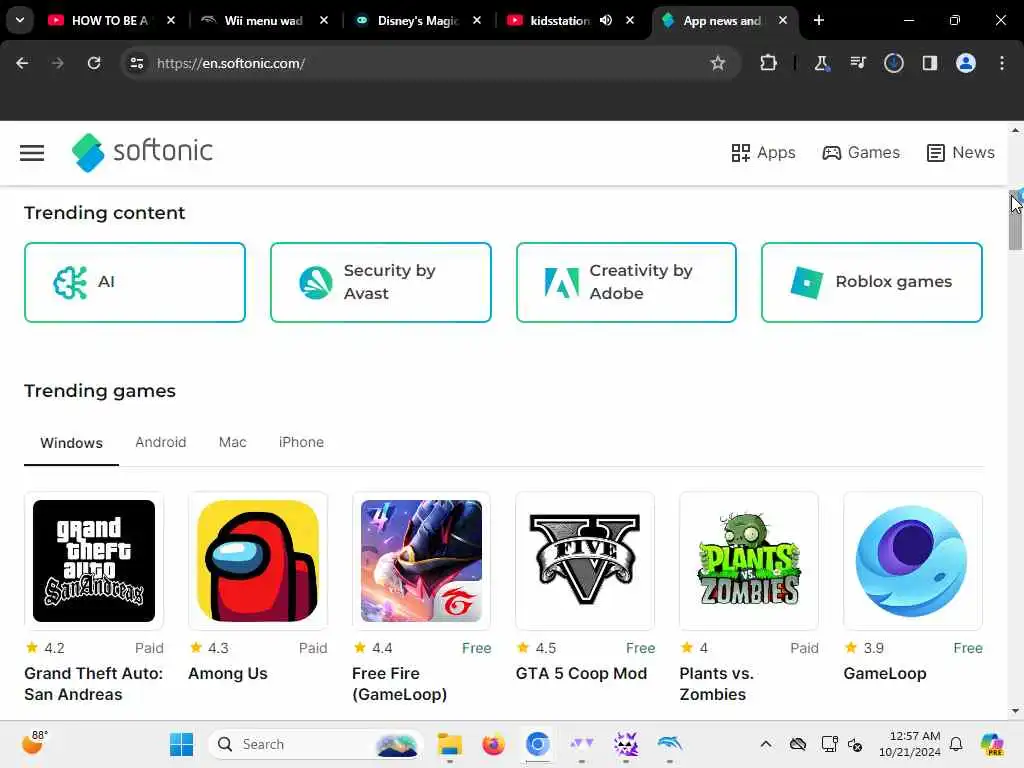This screenshot has width=1024, height=768.
Task: Open the GameLoop app icon
Action: [912, 561]
